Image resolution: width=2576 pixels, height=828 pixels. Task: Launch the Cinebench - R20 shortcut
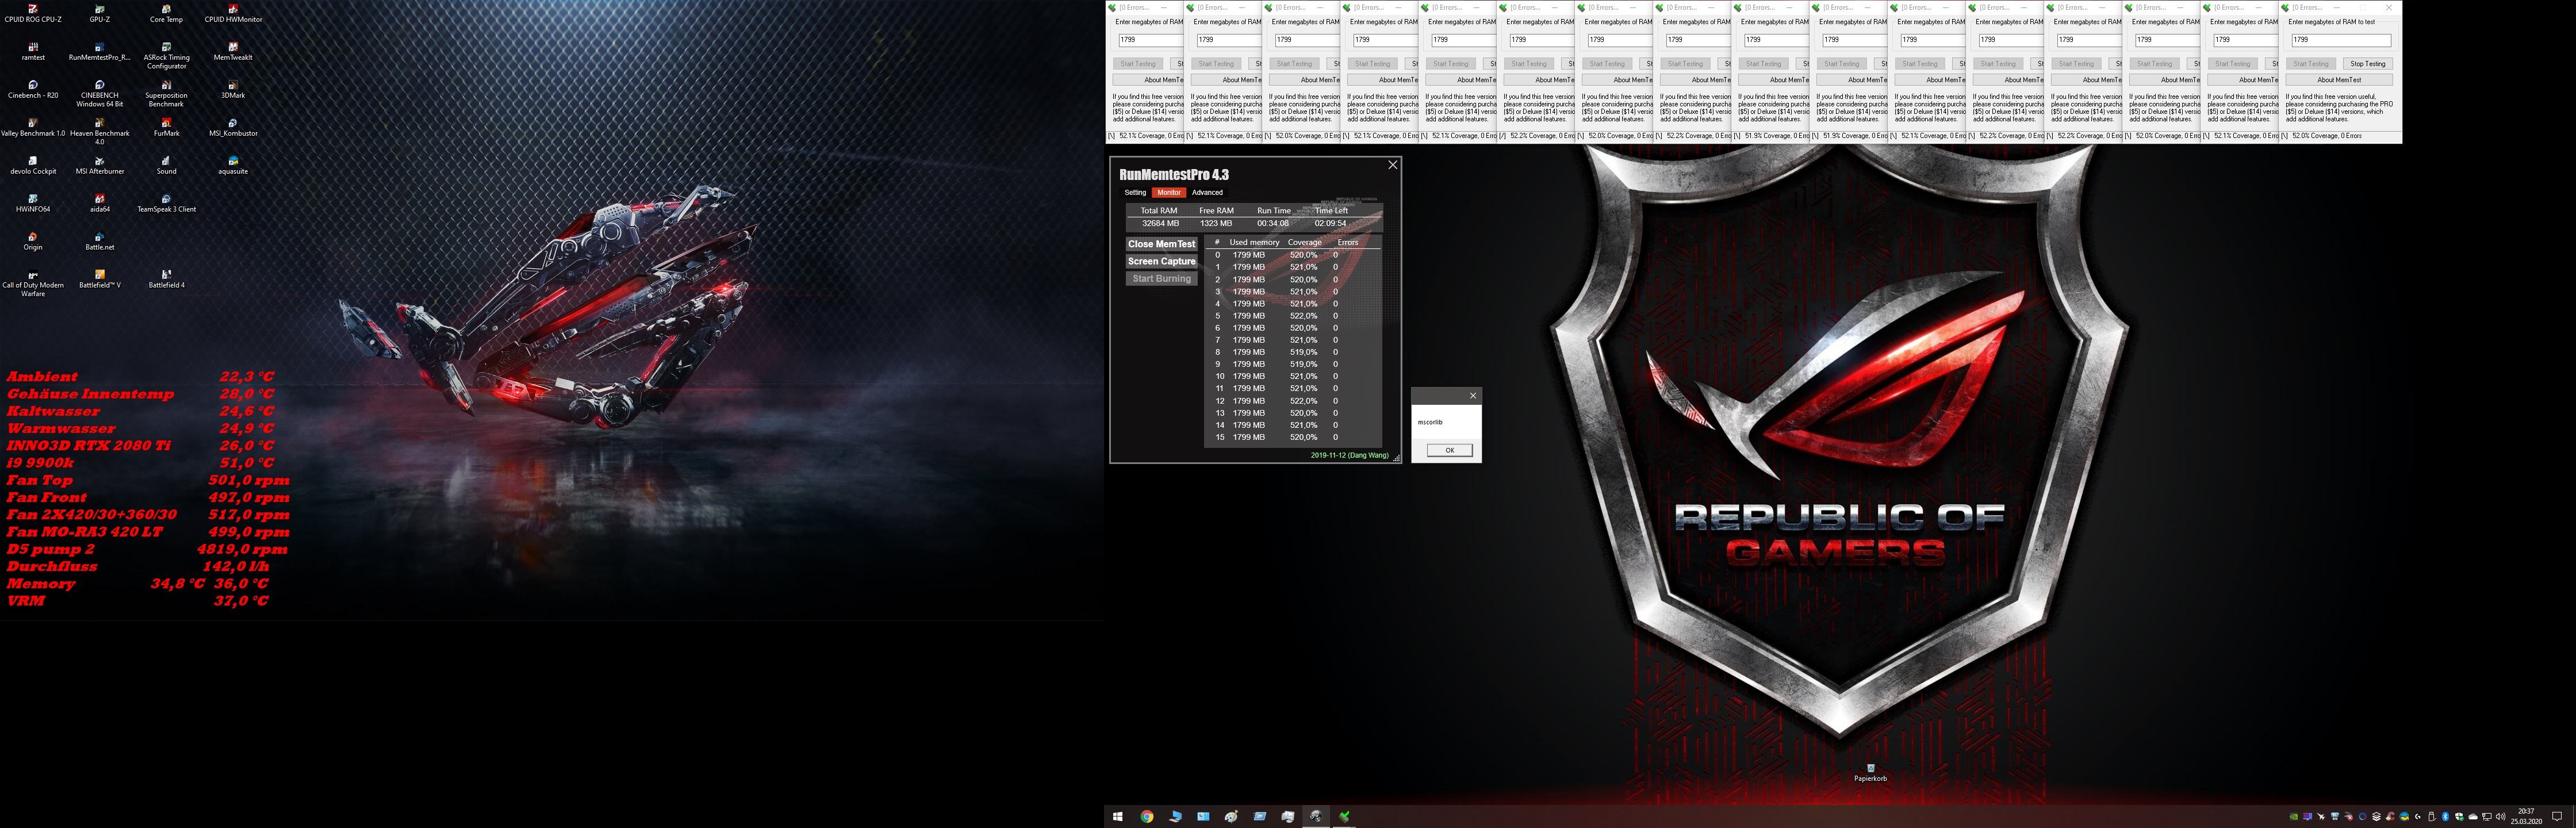click(33, 89)
